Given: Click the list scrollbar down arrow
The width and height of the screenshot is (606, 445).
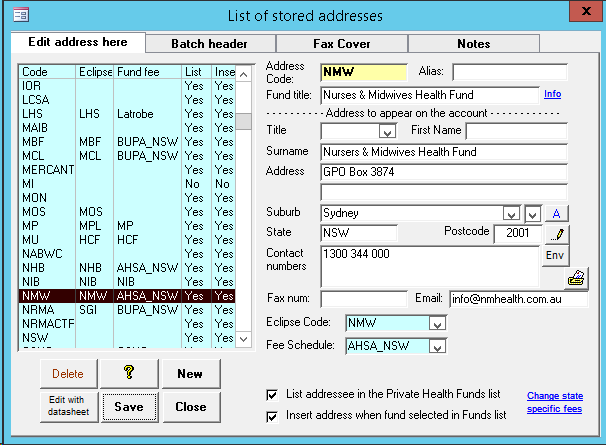Looking at the screenshot, I should coord(243,339).
